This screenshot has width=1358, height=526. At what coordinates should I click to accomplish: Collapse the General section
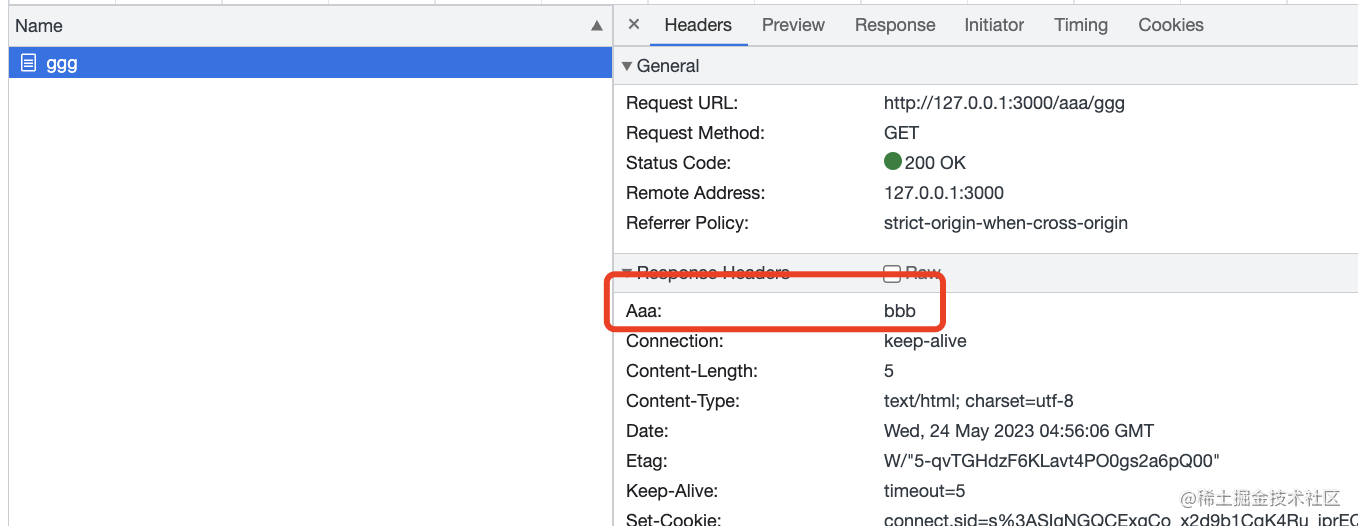pos(627,66)
